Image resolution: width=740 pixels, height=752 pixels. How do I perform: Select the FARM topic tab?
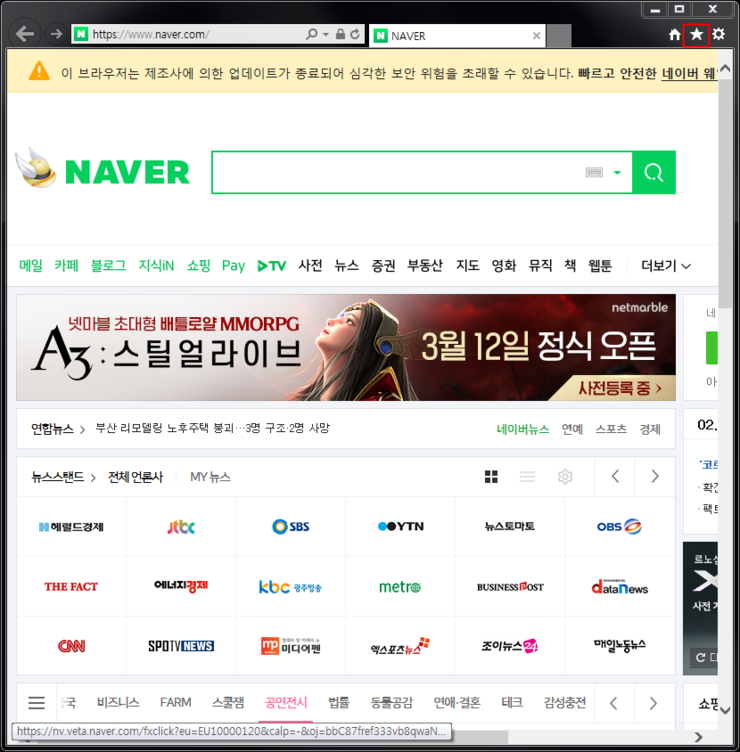[x=176, y=703]
